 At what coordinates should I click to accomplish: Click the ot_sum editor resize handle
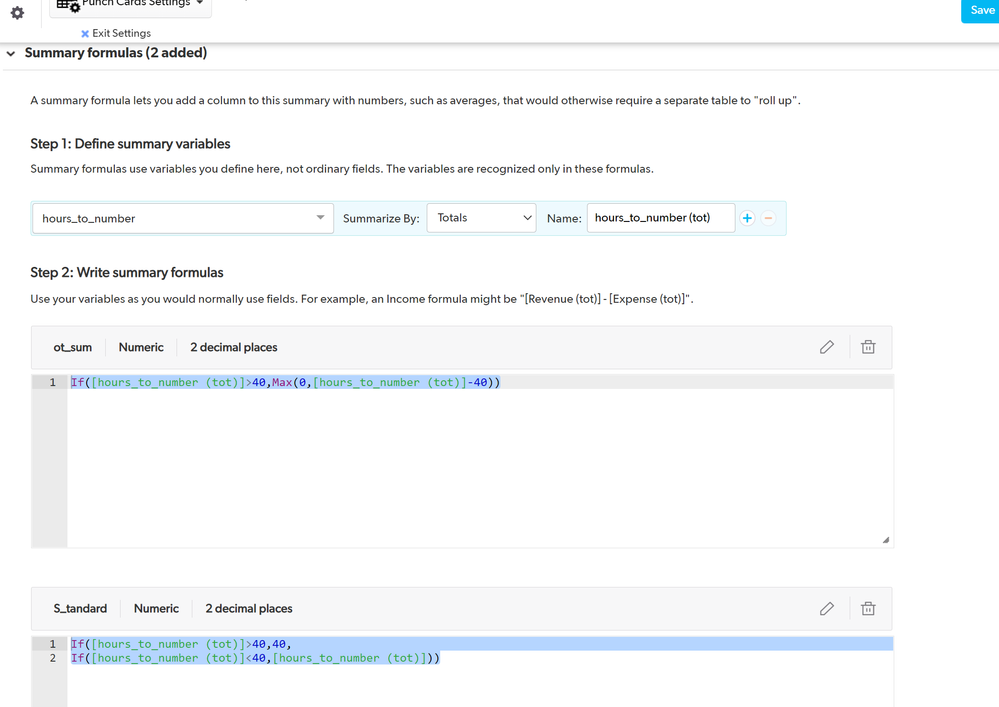click(x=886, y=540)
